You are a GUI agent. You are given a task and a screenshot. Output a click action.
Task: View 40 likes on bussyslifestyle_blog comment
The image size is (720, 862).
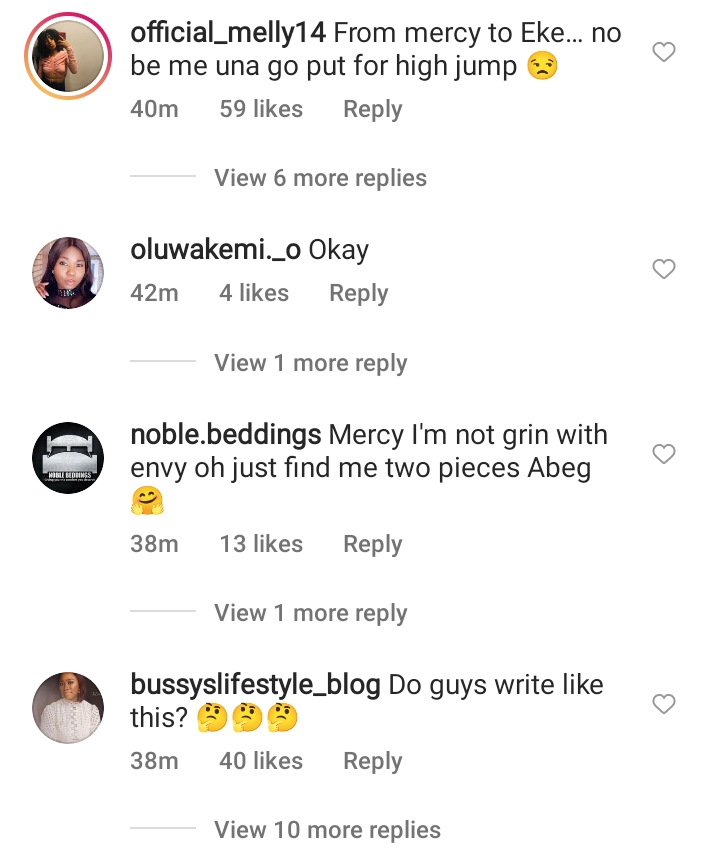point(261,761)
